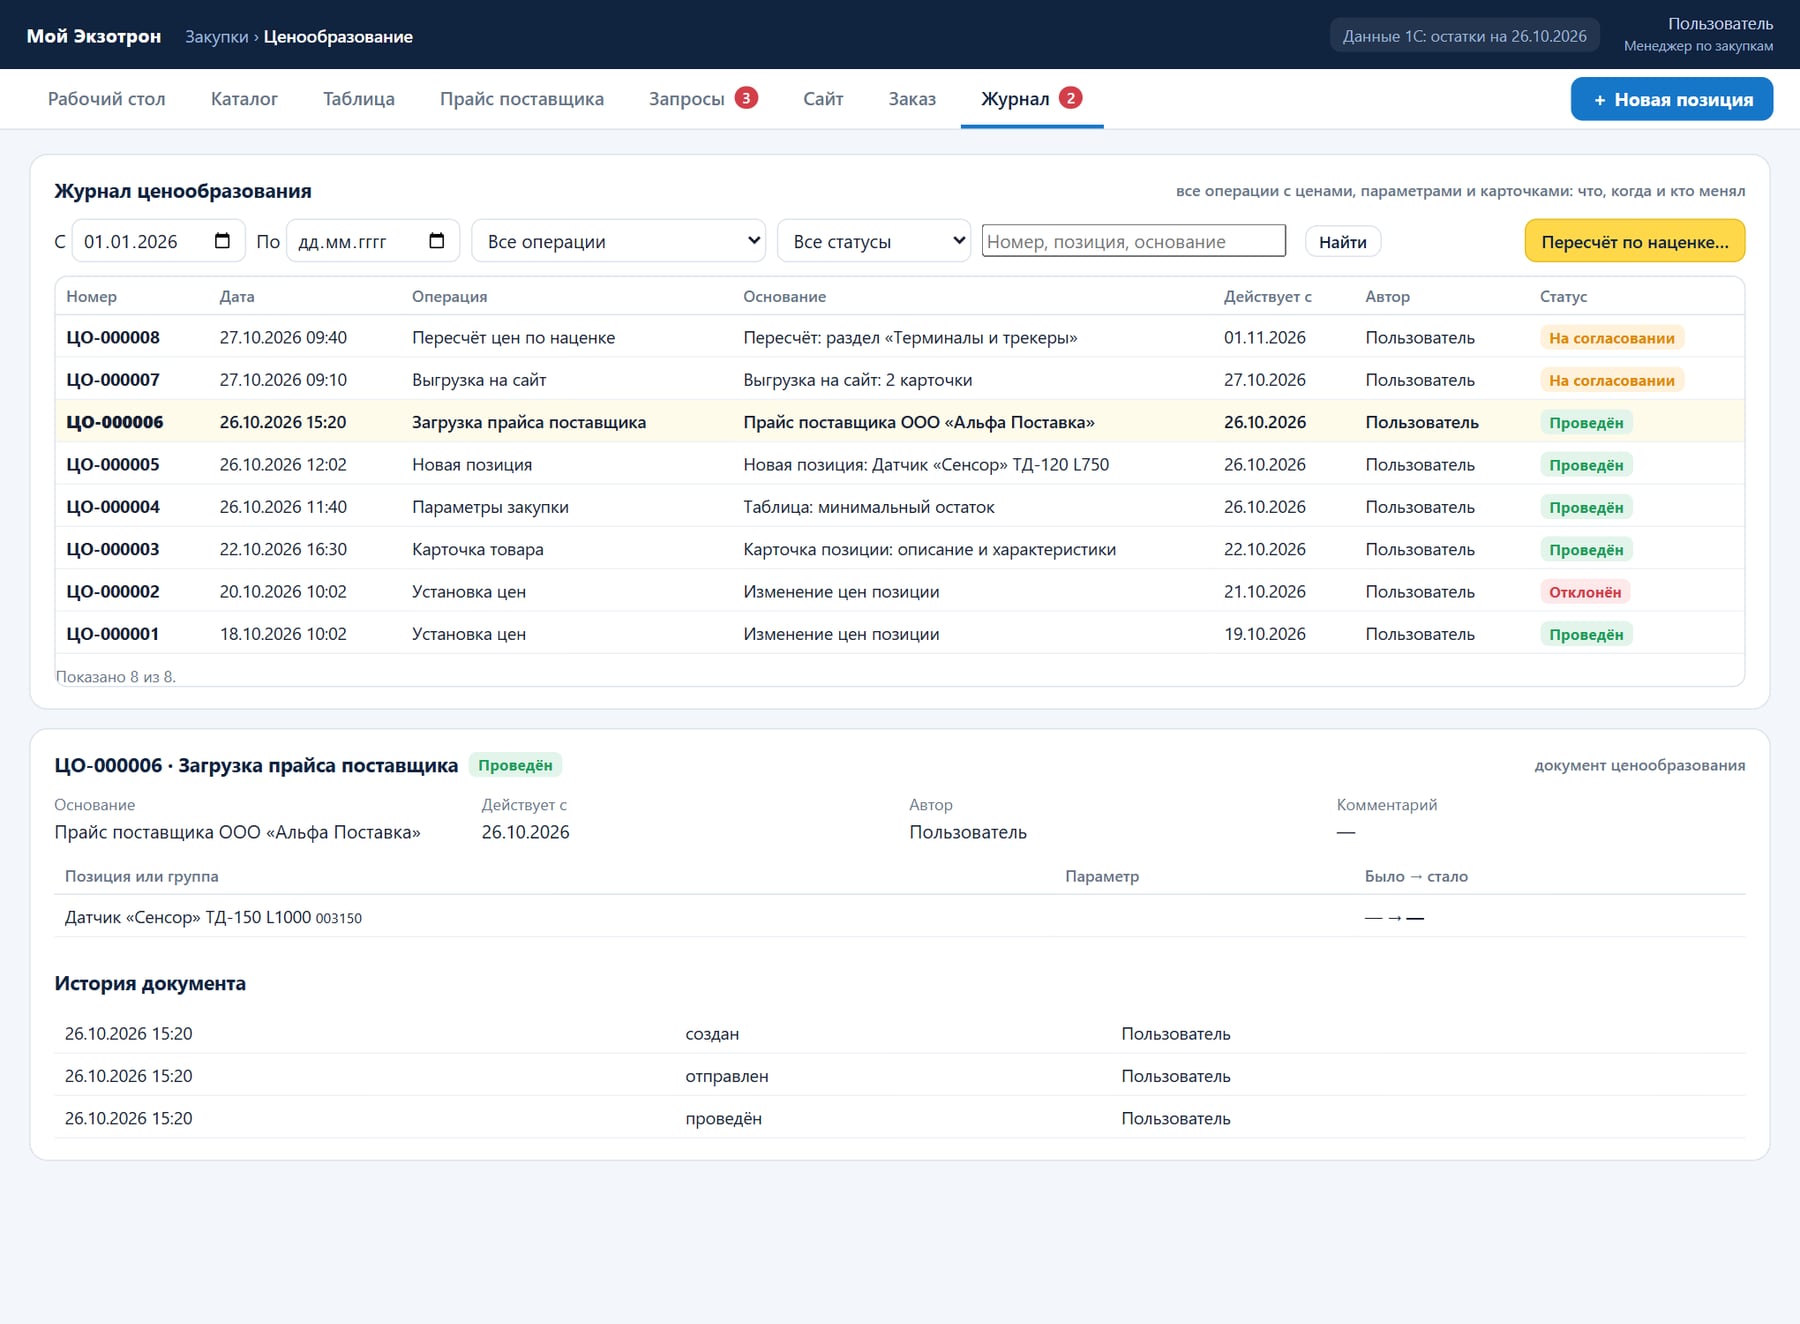Open calendar picker of the start date field
1800x1324 pixels.
tap(222, 241)
